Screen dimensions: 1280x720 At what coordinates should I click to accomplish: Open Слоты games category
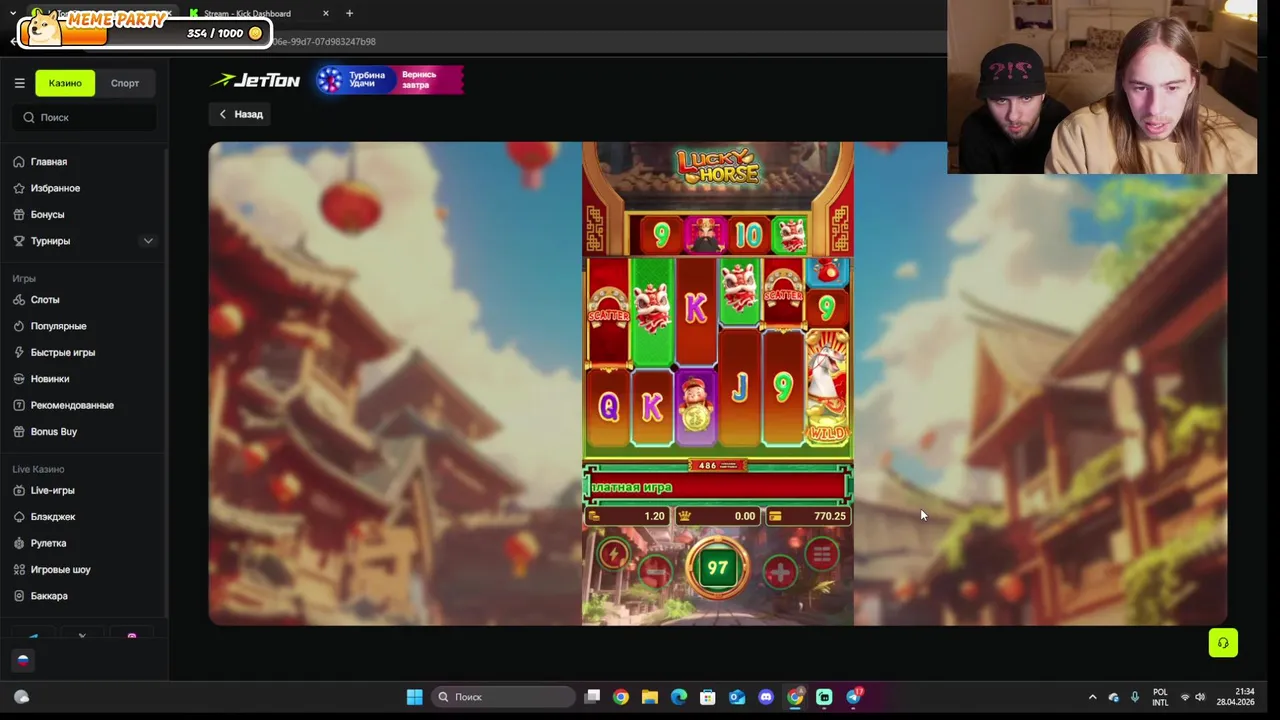pos(45,300)
